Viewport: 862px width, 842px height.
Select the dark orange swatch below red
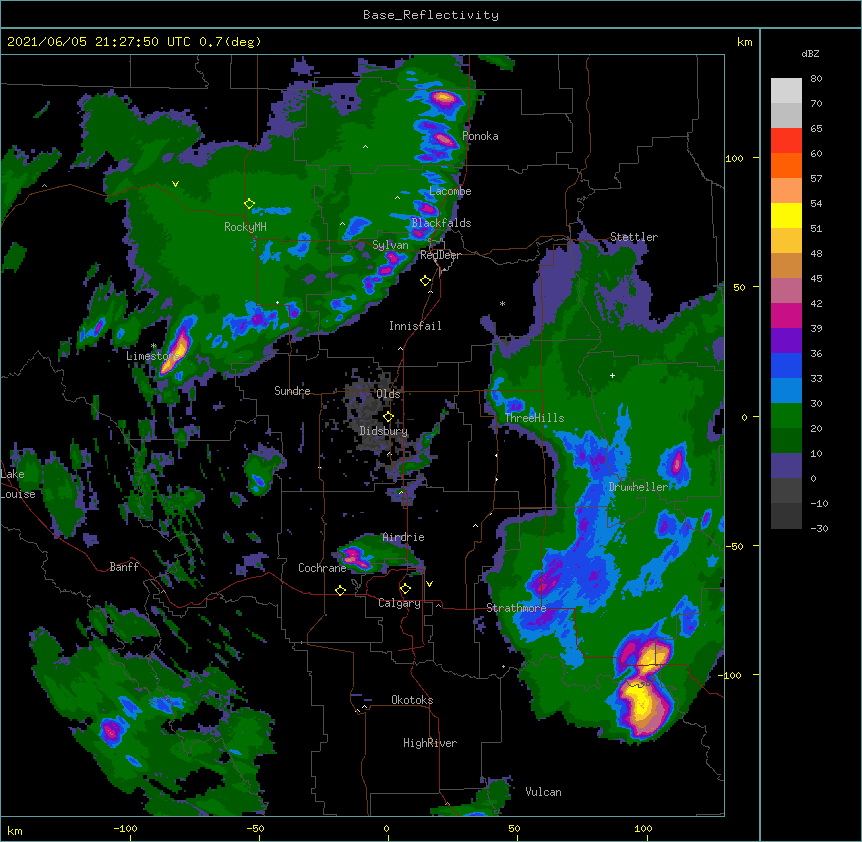[x=786, y=165]
